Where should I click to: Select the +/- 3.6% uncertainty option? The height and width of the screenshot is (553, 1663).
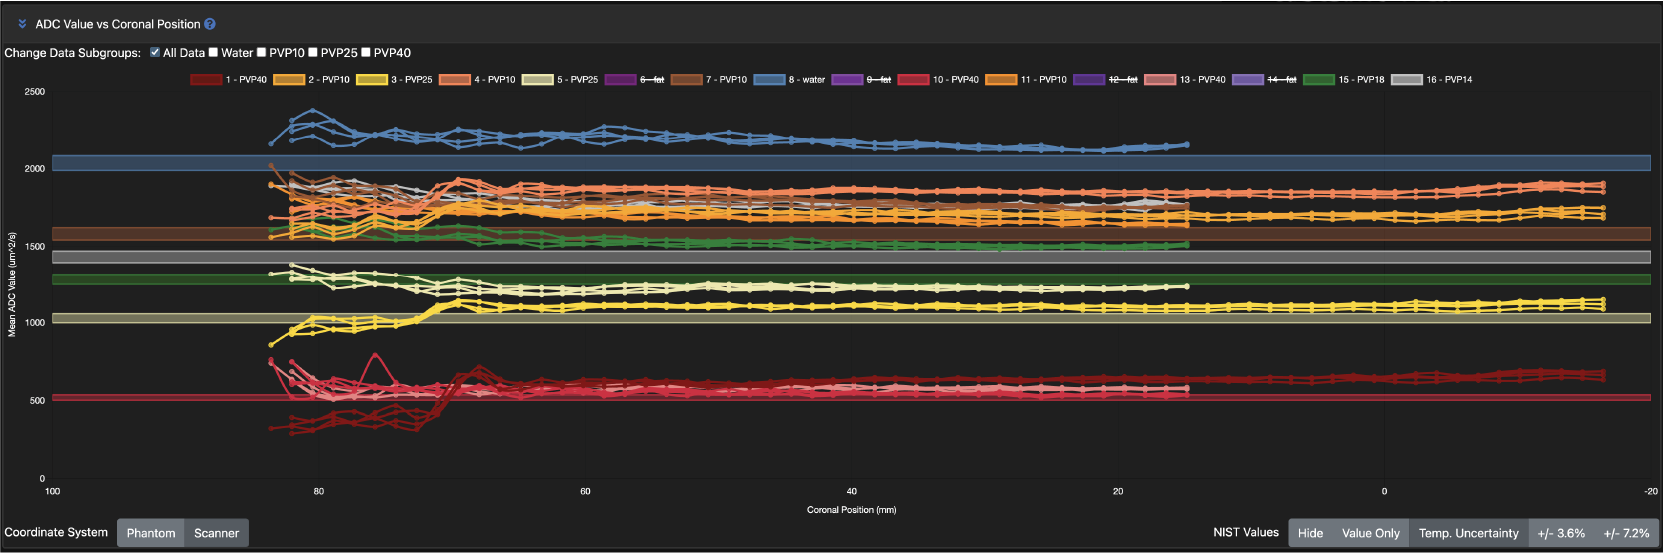[x=1561, y=533]
